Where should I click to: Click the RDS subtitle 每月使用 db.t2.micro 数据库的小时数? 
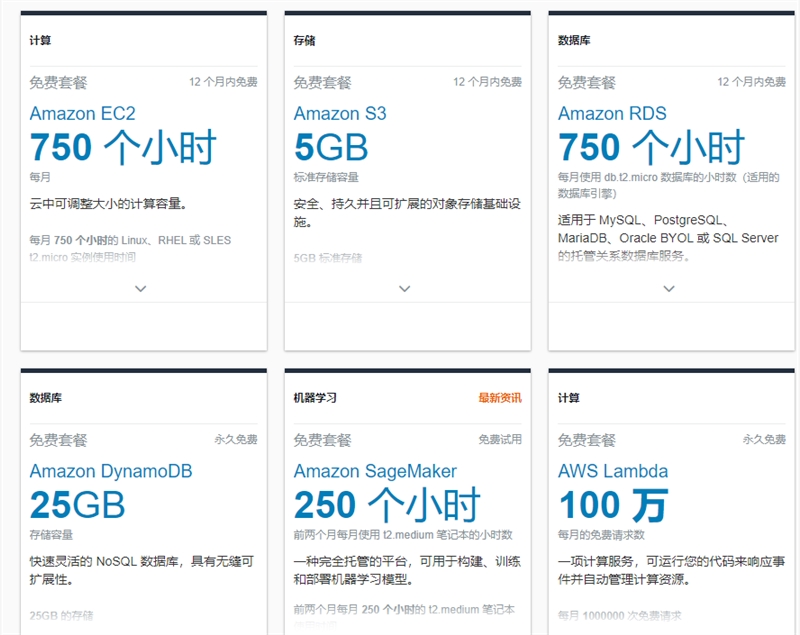(669, 185)
